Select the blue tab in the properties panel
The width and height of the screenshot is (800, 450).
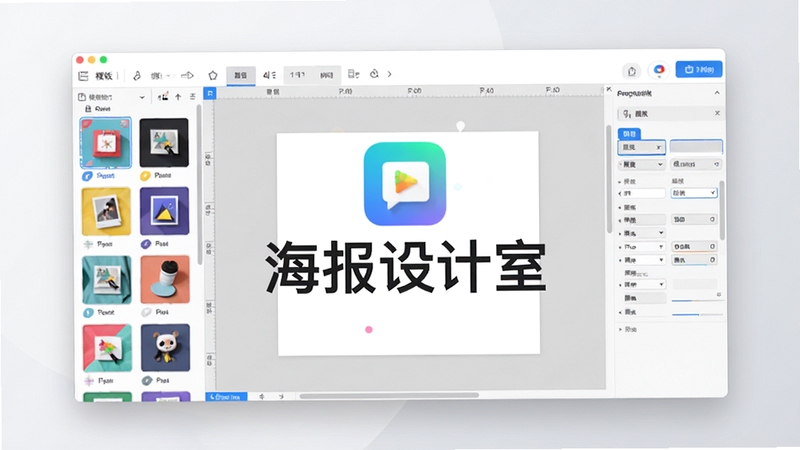pyautogui.click(x=630, y=134)
